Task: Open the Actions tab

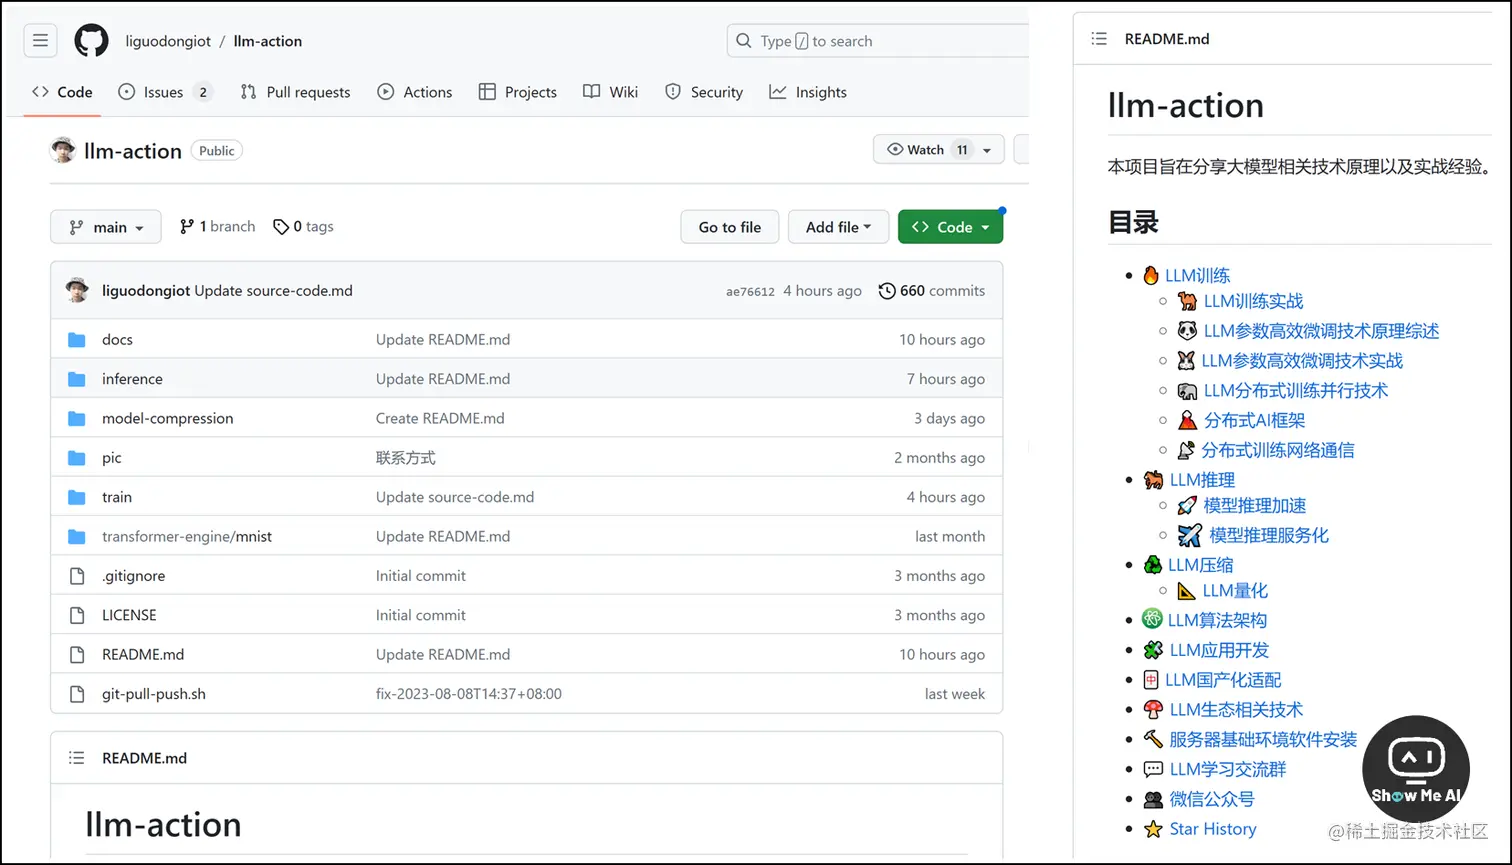Action: [x=414, y=92]
